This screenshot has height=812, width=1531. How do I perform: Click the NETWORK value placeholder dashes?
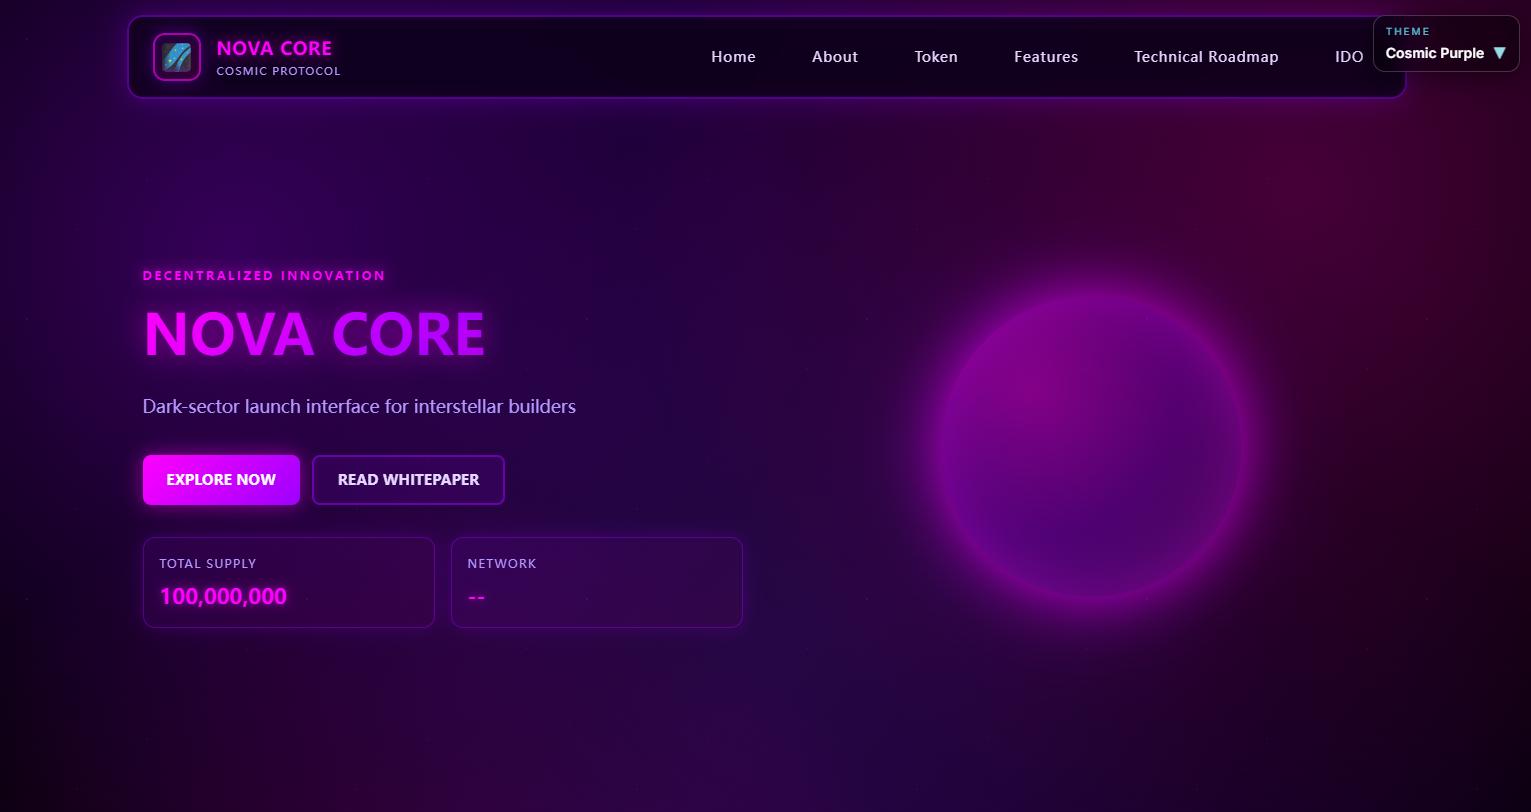476,597
